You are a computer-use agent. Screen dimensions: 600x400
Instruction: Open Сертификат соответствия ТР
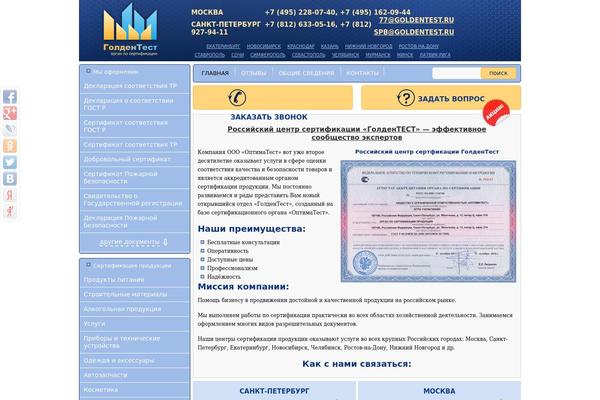coord(134,145)
